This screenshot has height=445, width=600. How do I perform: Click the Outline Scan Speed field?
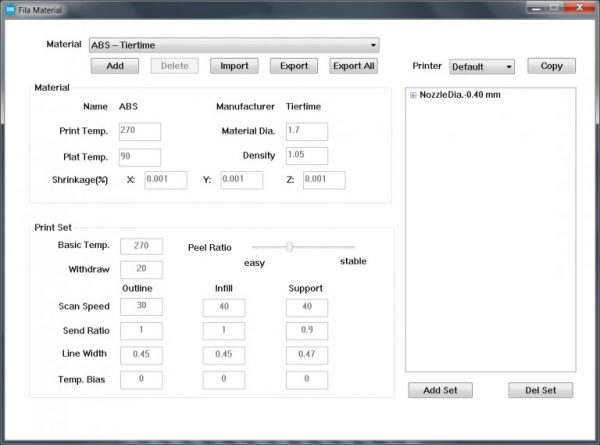[141, 306]
